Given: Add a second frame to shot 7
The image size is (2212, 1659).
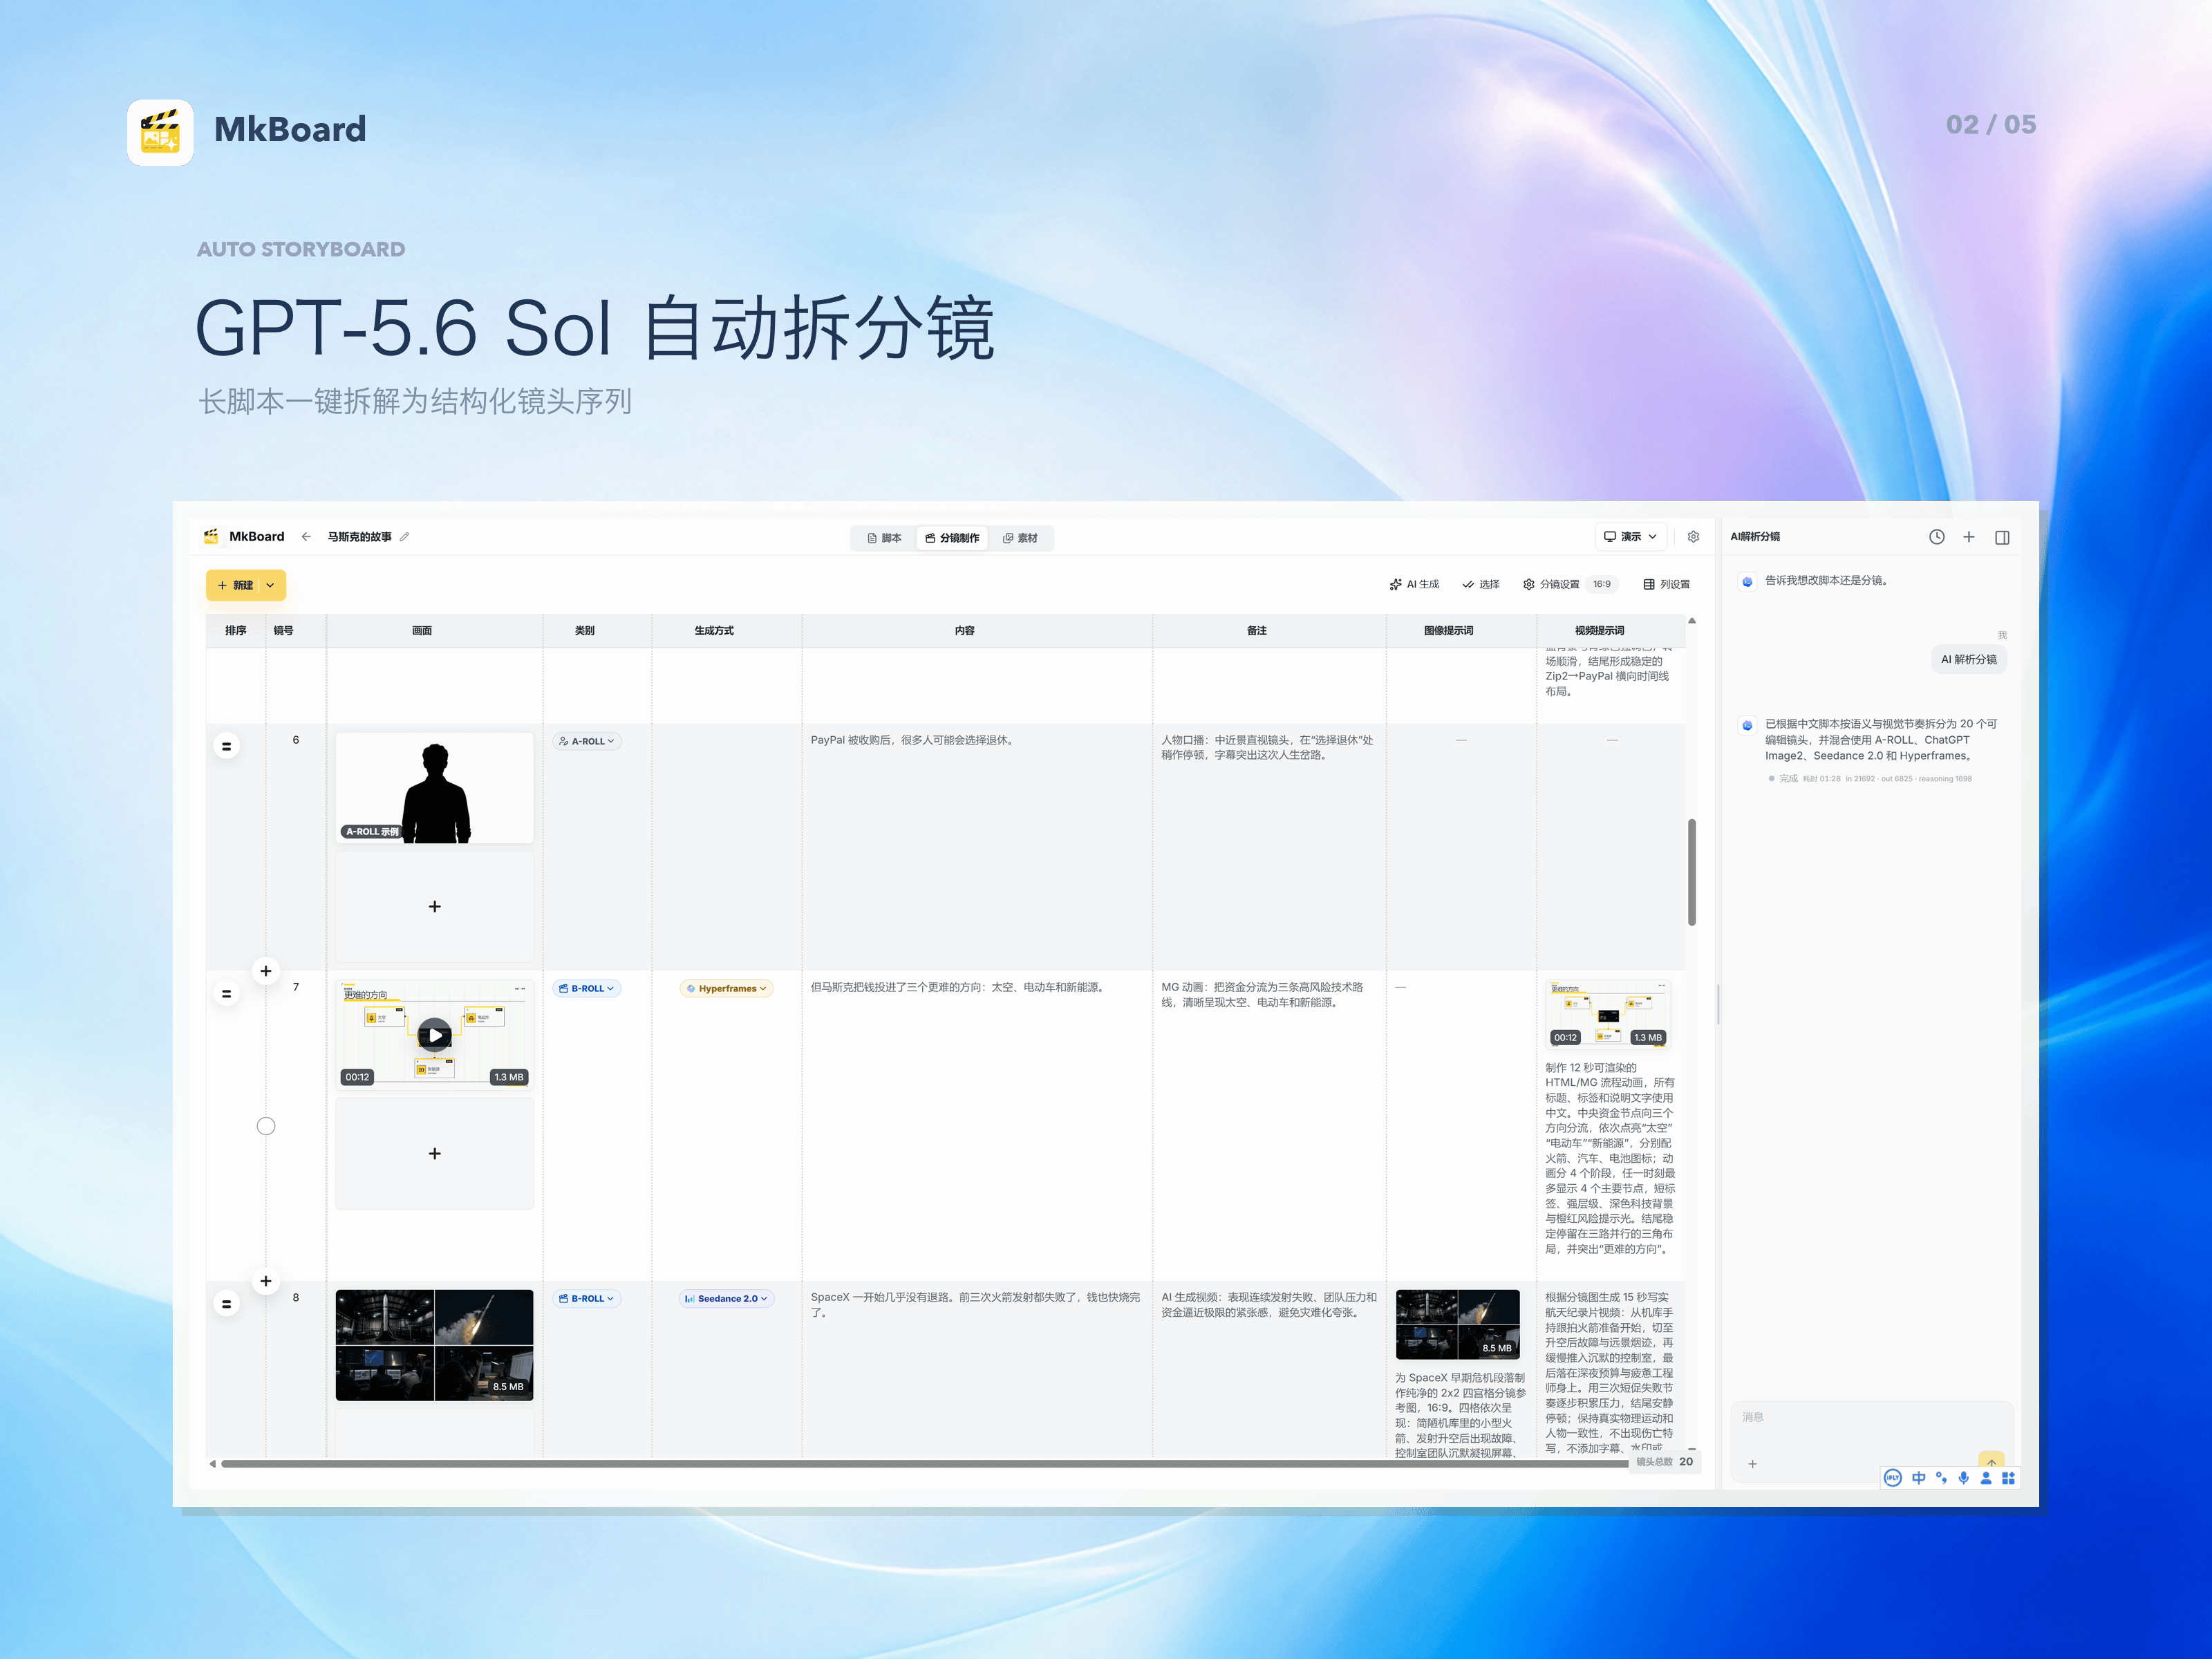Looking at the screenshot, I should 434,1154.
